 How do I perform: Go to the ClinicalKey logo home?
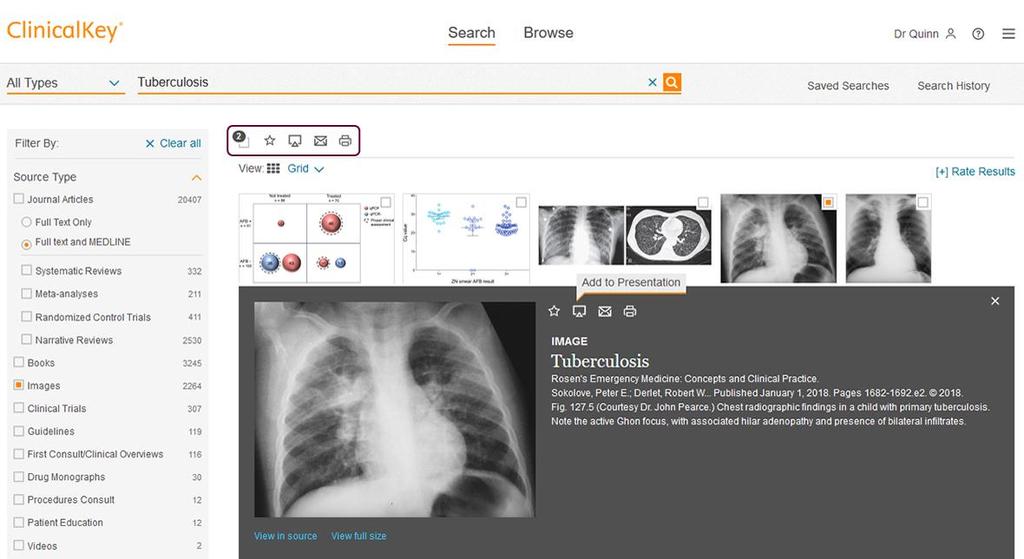point(65,31)
